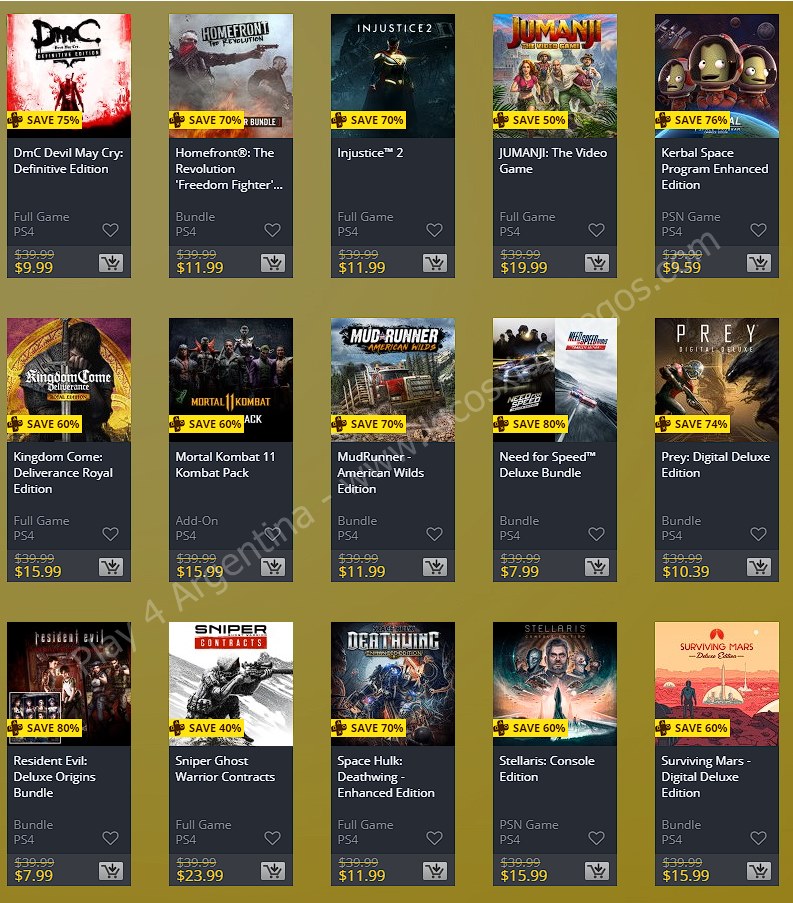Wishlist JUMANJI: The Video Game heart
The height and width of the screenshot is (903, 793).
pos(597,230)
